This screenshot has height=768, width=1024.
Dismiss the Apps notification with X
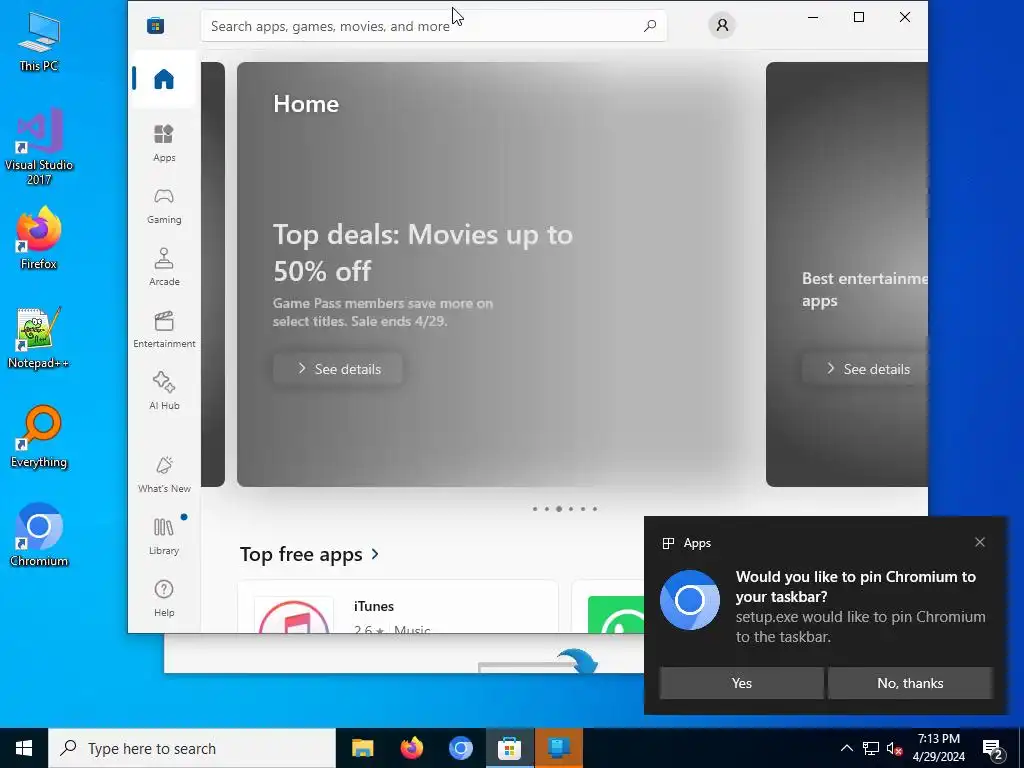[980, 542]
